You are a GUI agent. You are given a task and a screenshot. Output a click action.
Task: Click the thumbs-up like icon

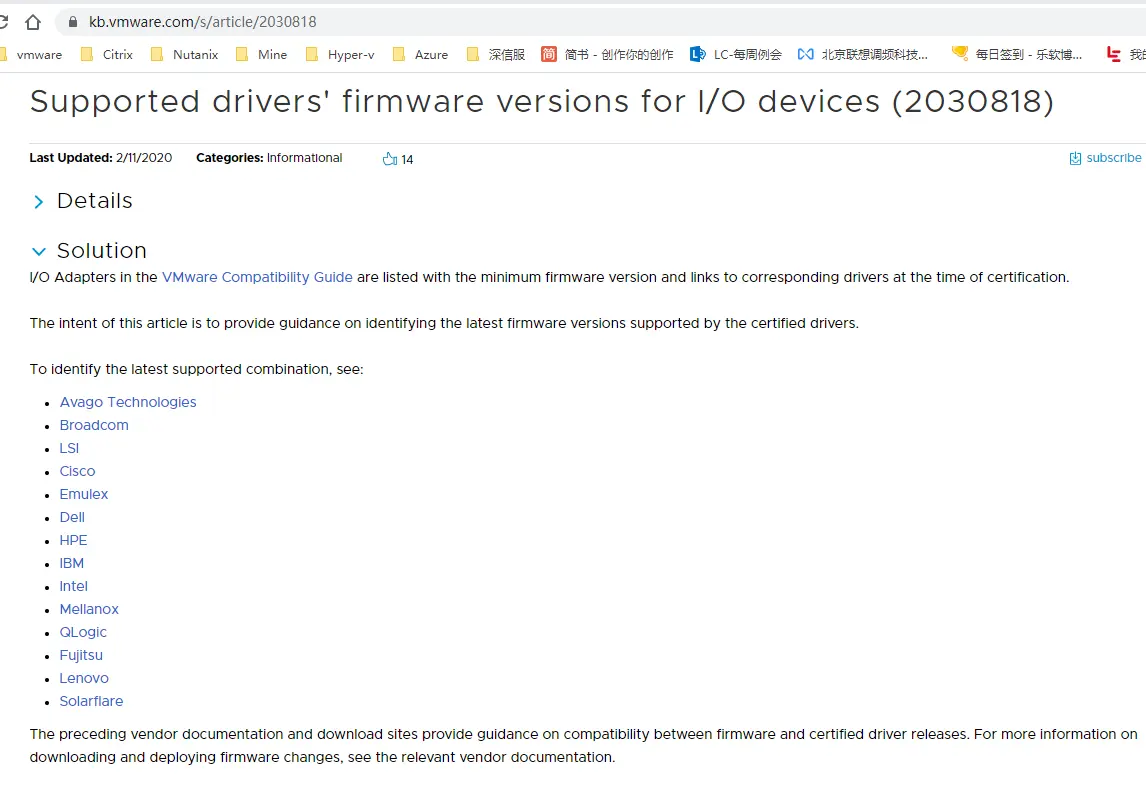tap(390, 159)
